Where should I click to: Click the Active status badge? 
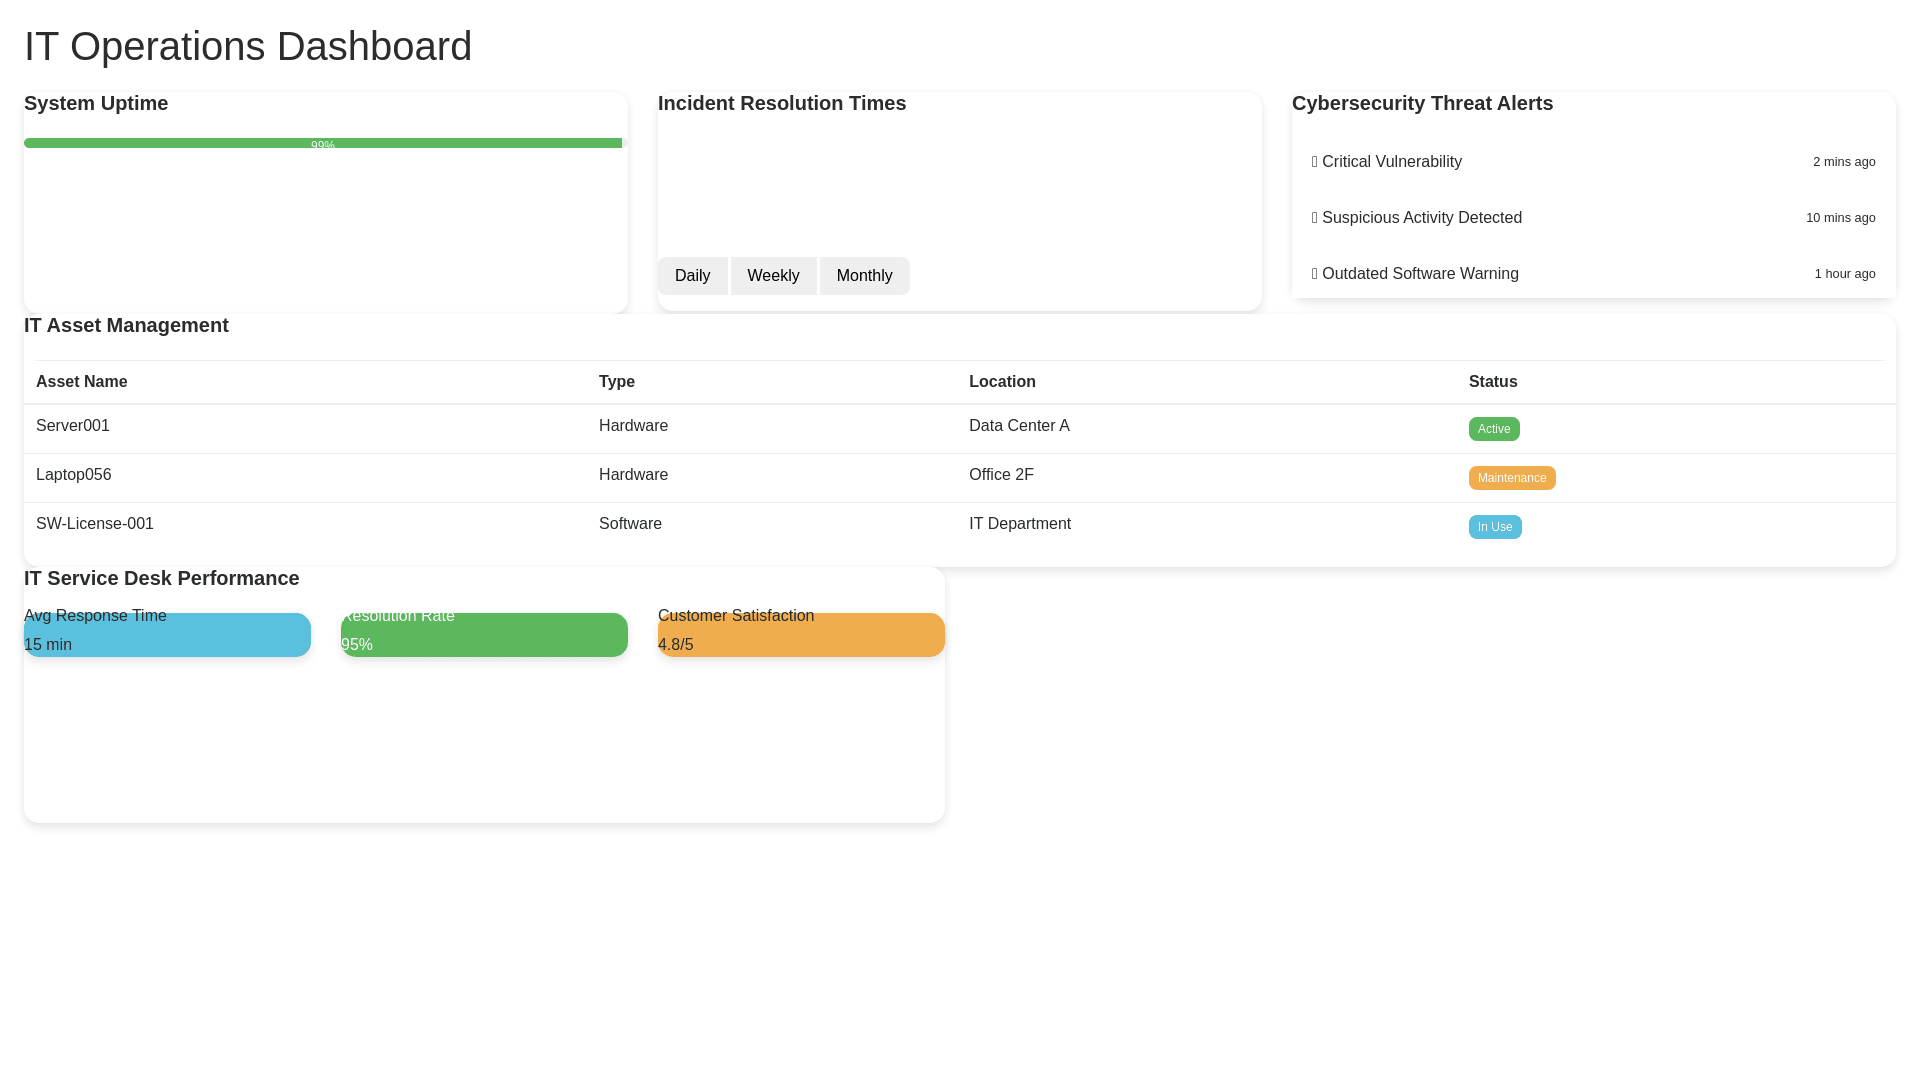[x=1493, y=429]
